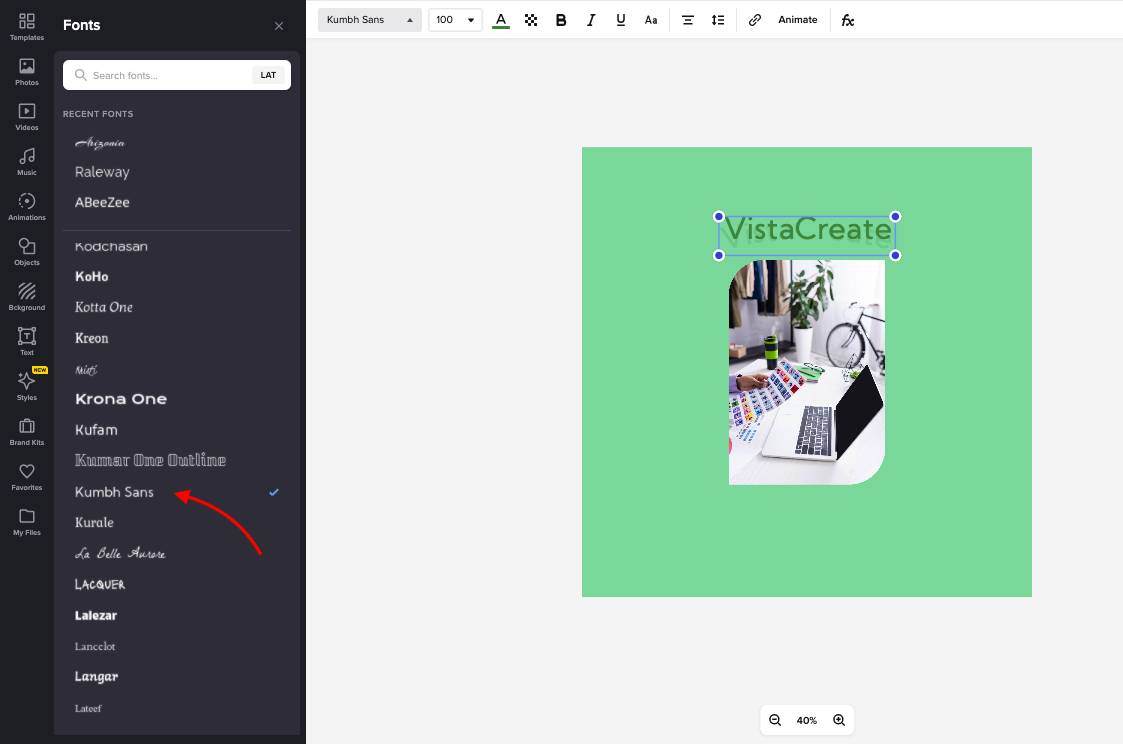Select the Raleway recent font
1123x744 pixels.
(x=102, y=172)
